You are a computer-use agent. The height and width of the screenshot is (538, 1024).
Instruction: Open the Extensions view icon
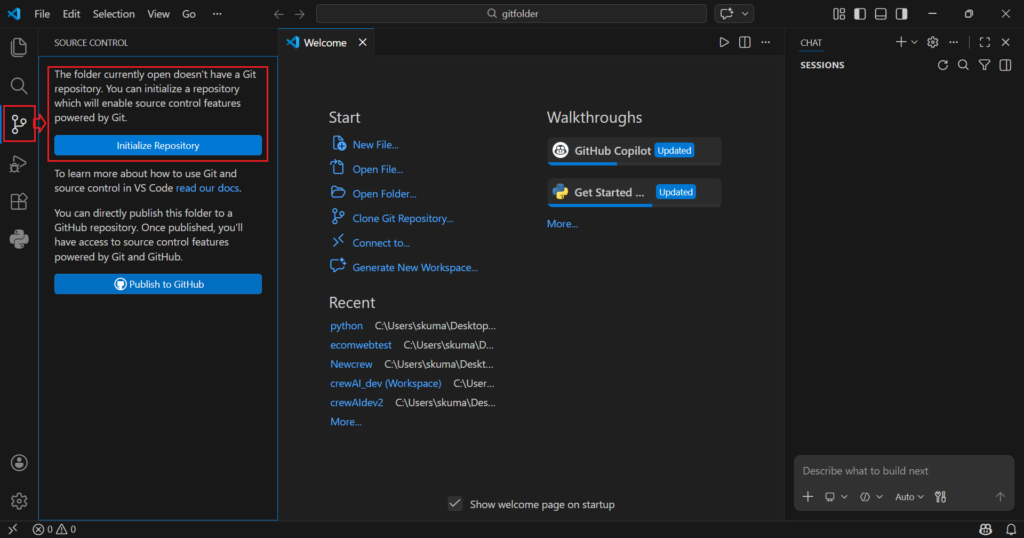coord(18,201)
